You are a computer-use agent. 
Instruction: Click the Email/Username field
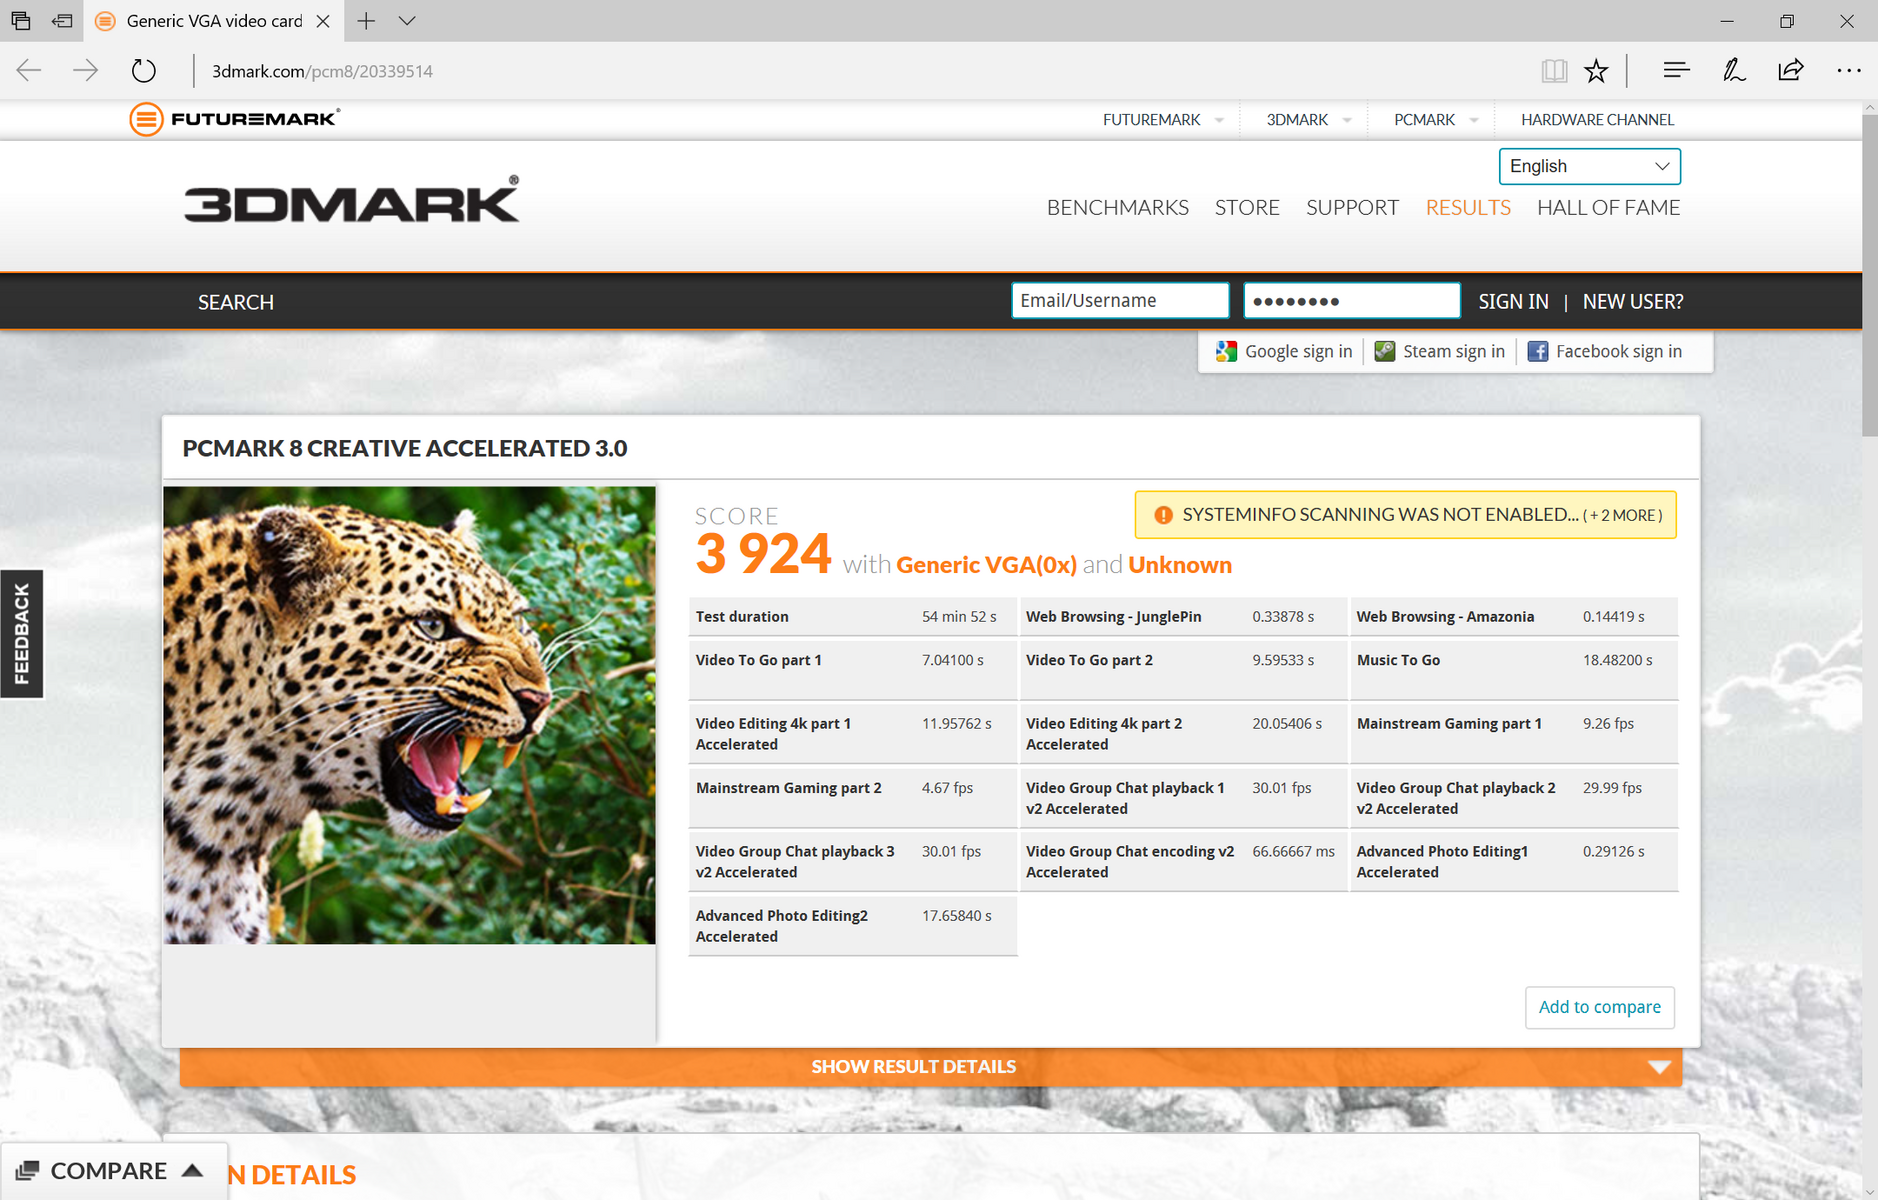coord(1120,300)
